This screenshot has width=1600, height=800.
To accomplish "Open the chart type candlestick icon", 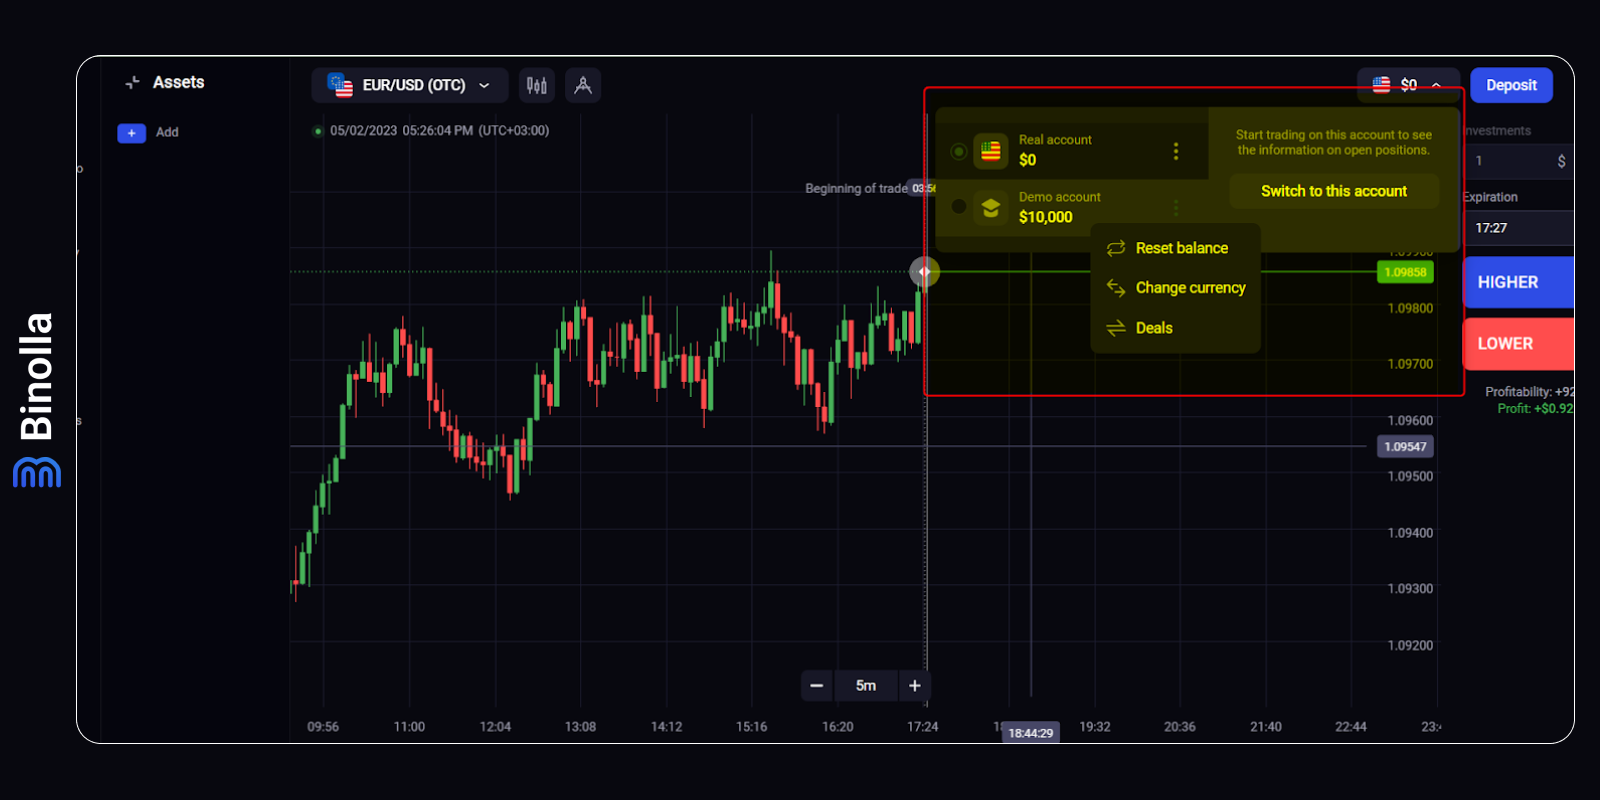I will point(537,86).
